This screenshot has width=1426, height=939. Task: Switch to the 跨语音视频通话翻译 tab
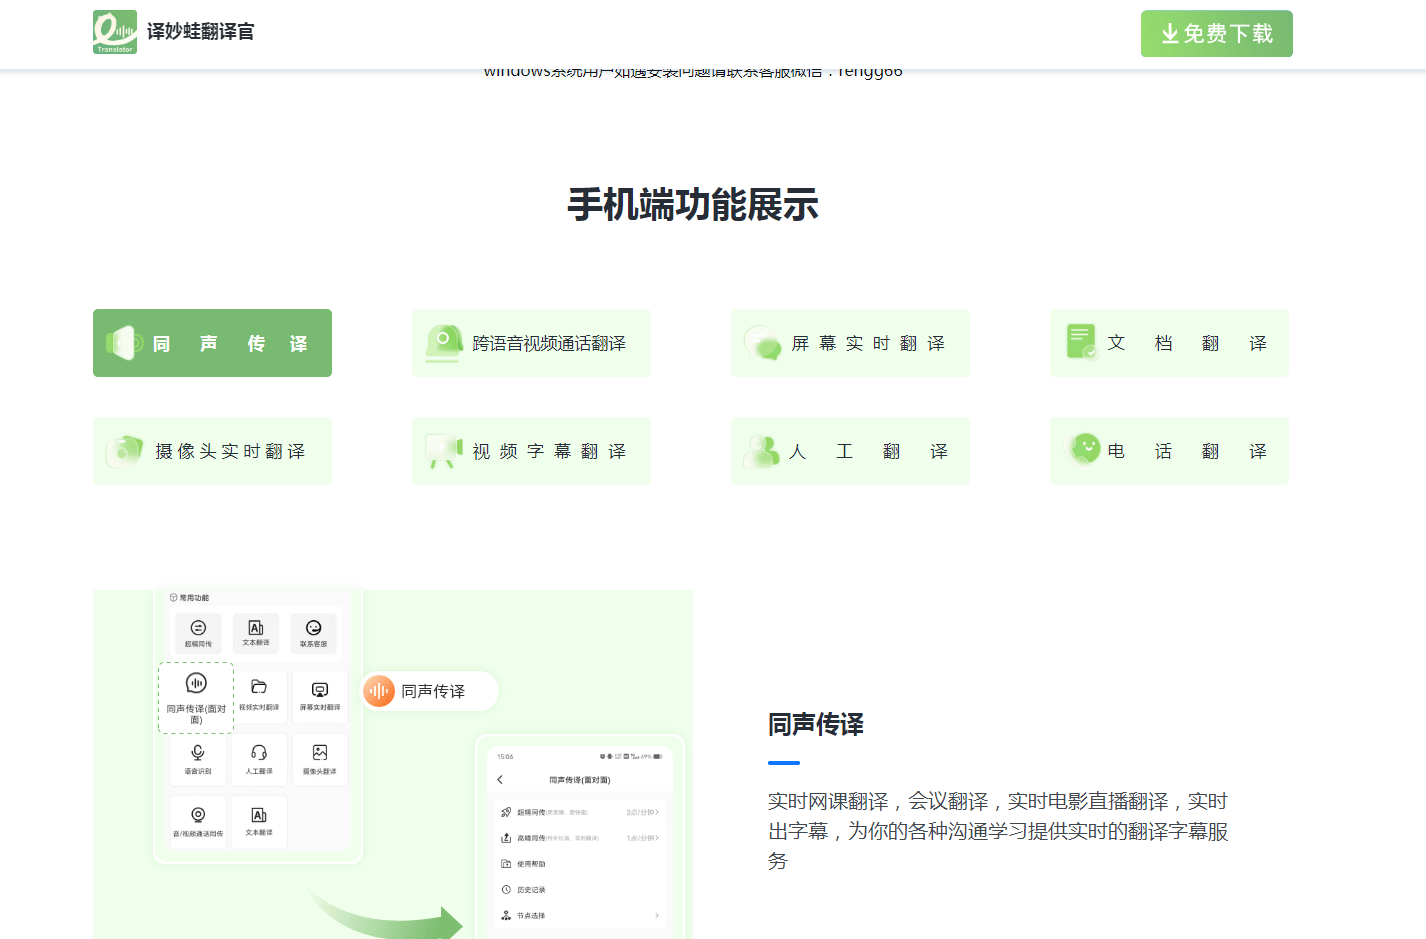pos(531,342)
